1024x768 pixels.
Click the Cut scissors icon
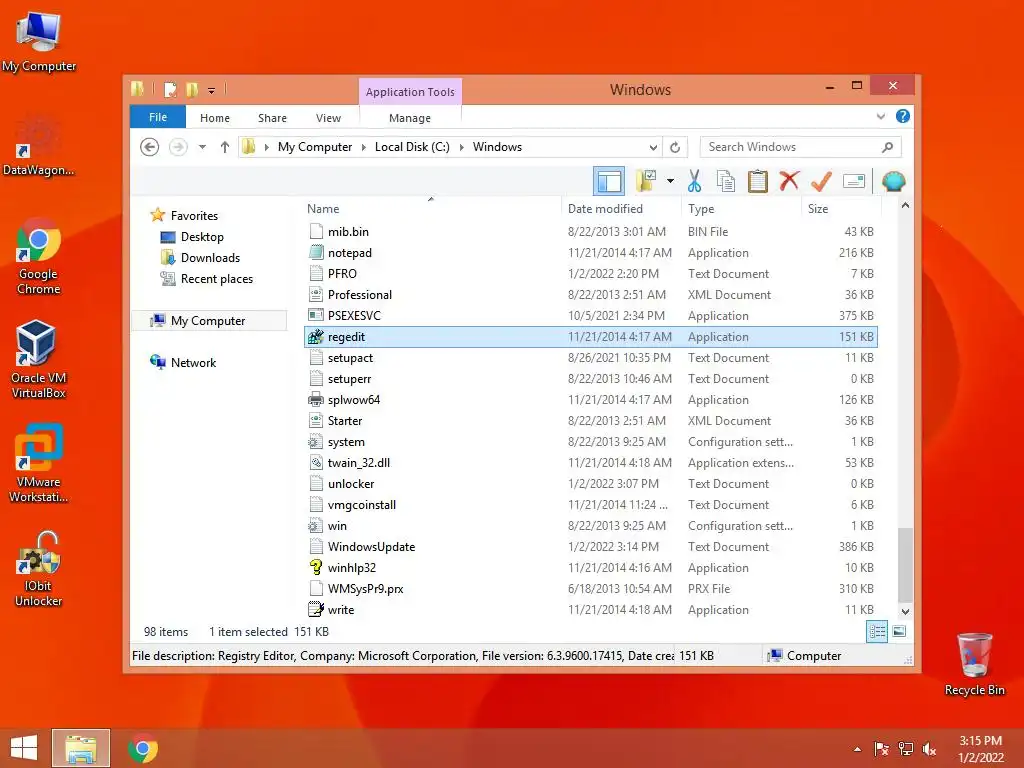694,181
